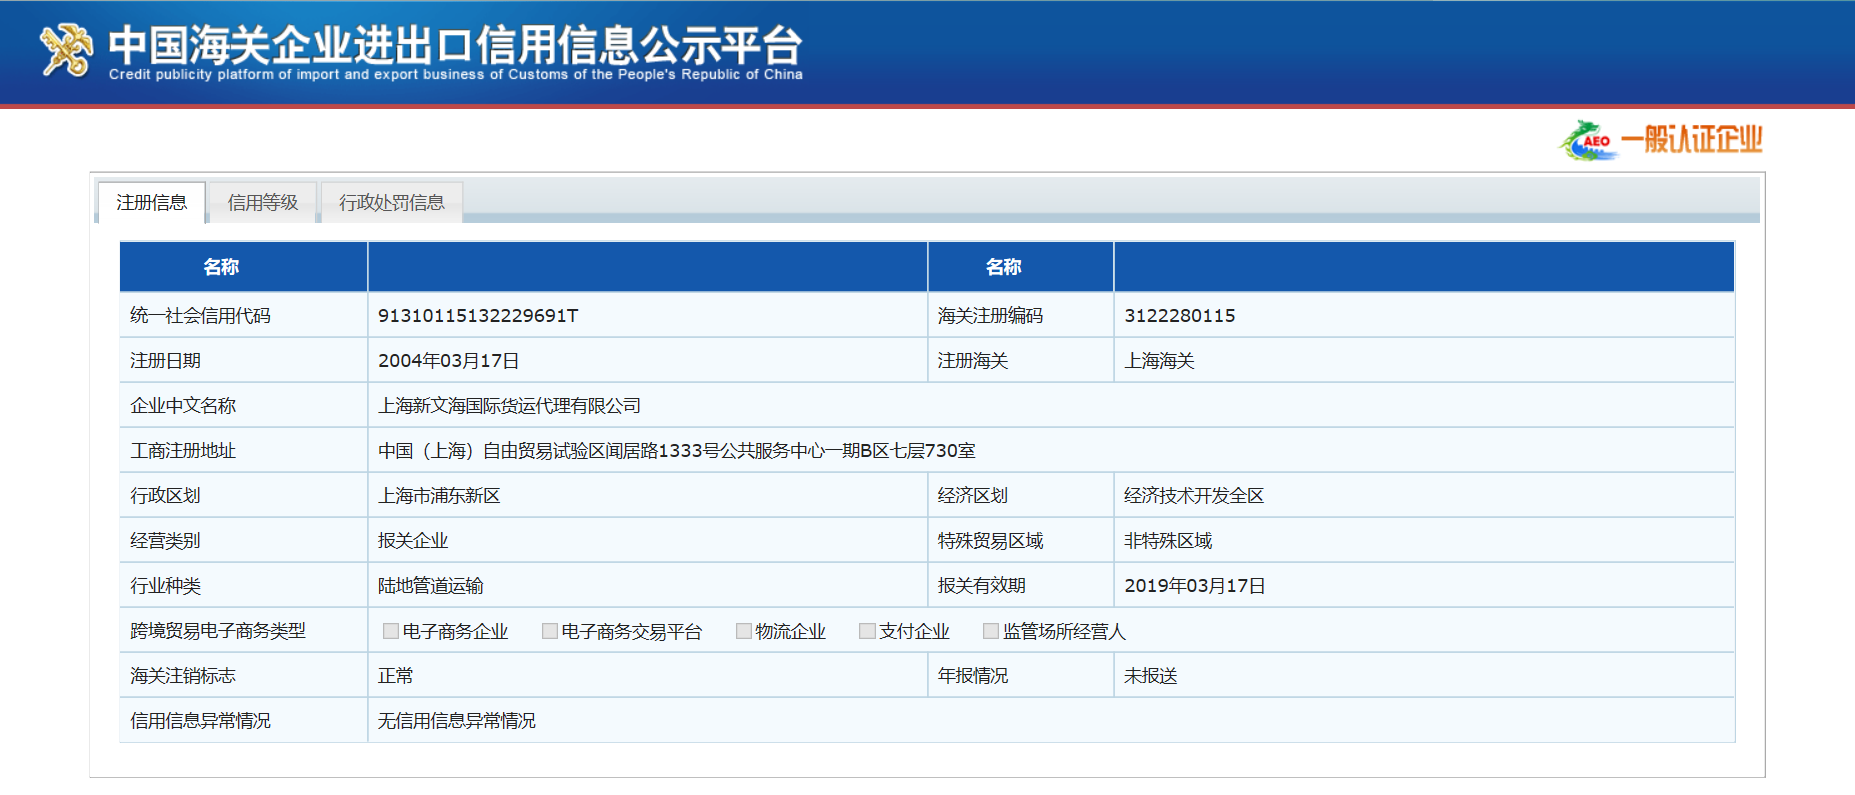The height and width of the screenshot is (795, 1855).
Task: Click the 无信用信息异常情况 value
Action: [457, 721]
